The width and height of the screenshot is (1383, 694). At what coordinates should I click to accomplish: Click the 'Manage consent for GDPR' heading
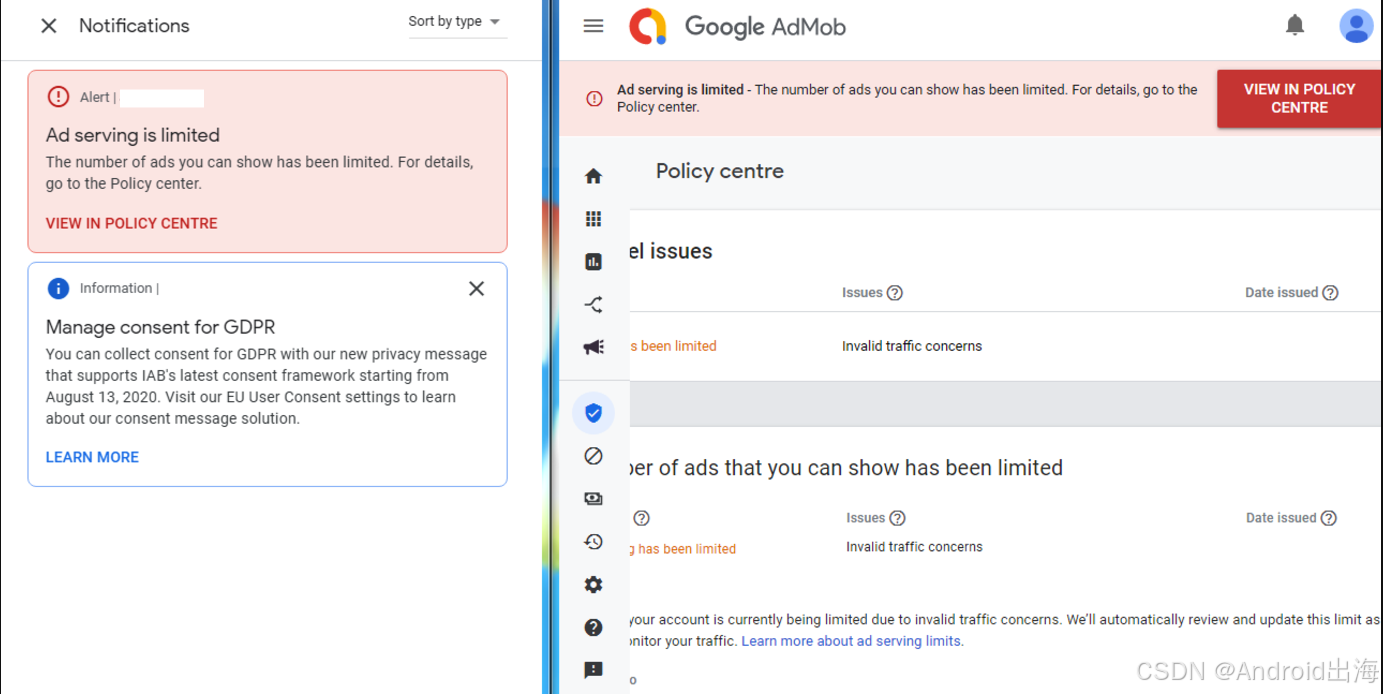(x=160, y=327)
